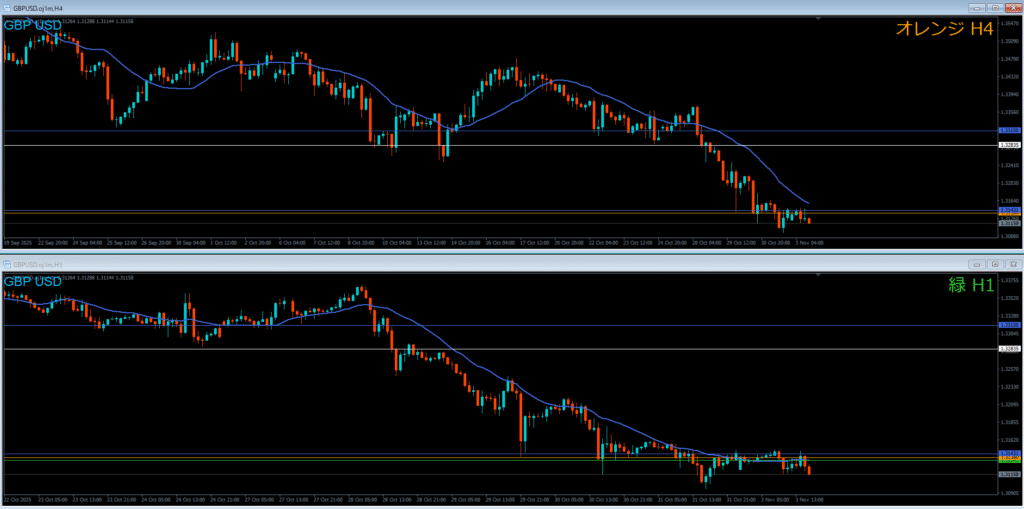Click 1.32570 on the H1 price scale
The image size is (1024, 509).
[1009, 369]
